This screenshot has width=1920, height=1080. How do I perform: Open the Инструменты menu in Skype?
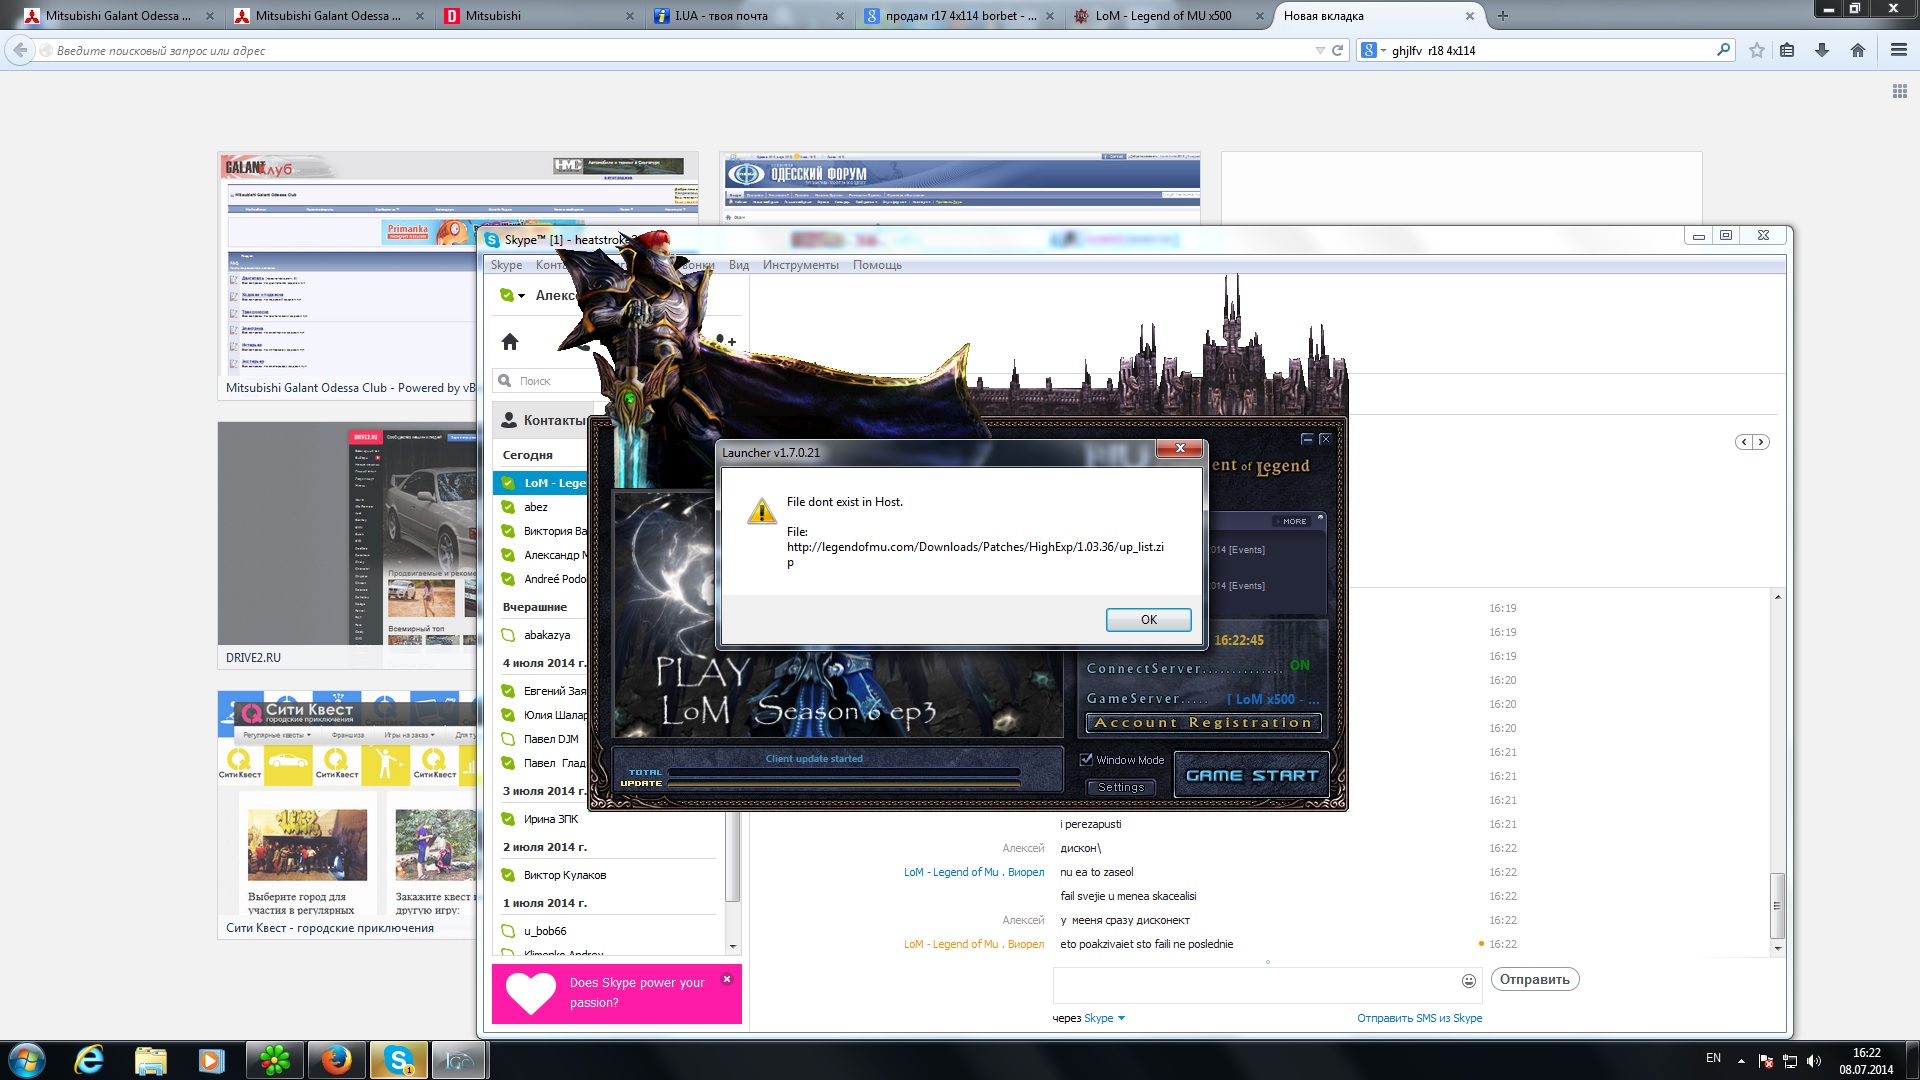[800, 265]
